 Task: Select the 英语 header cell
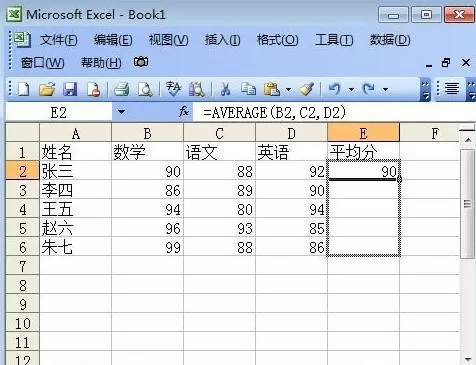coord(291,152)
